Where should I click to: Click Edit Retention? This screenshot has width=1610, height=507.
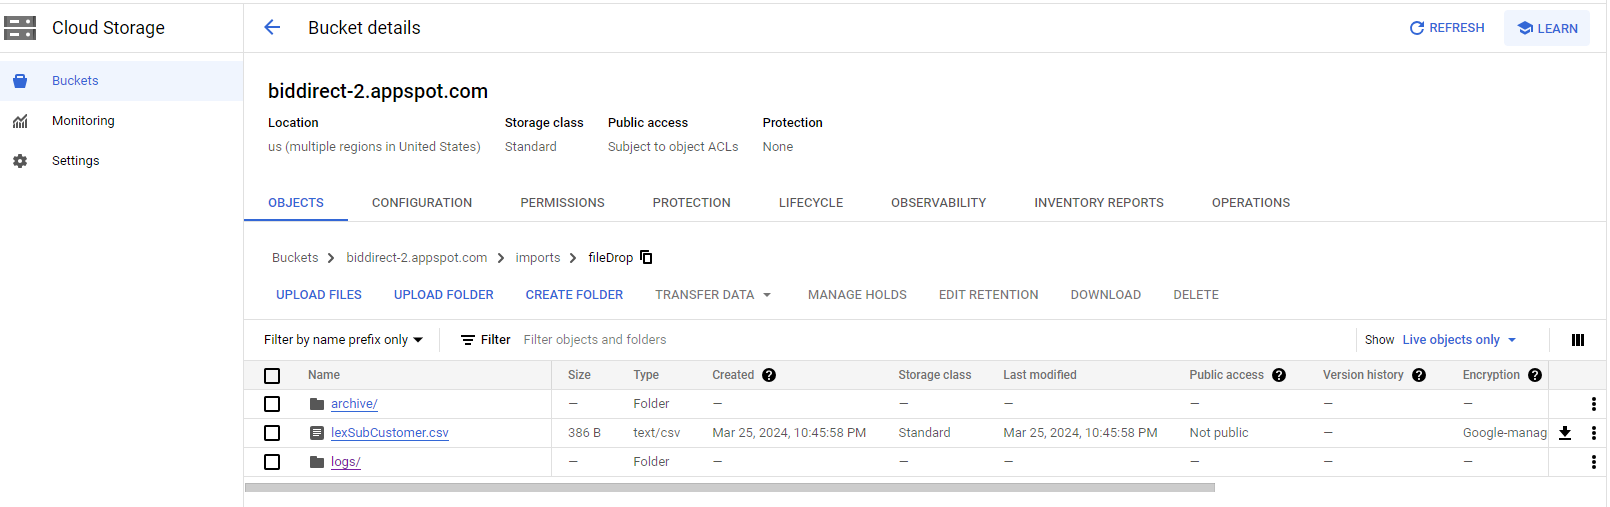[988, 295]
